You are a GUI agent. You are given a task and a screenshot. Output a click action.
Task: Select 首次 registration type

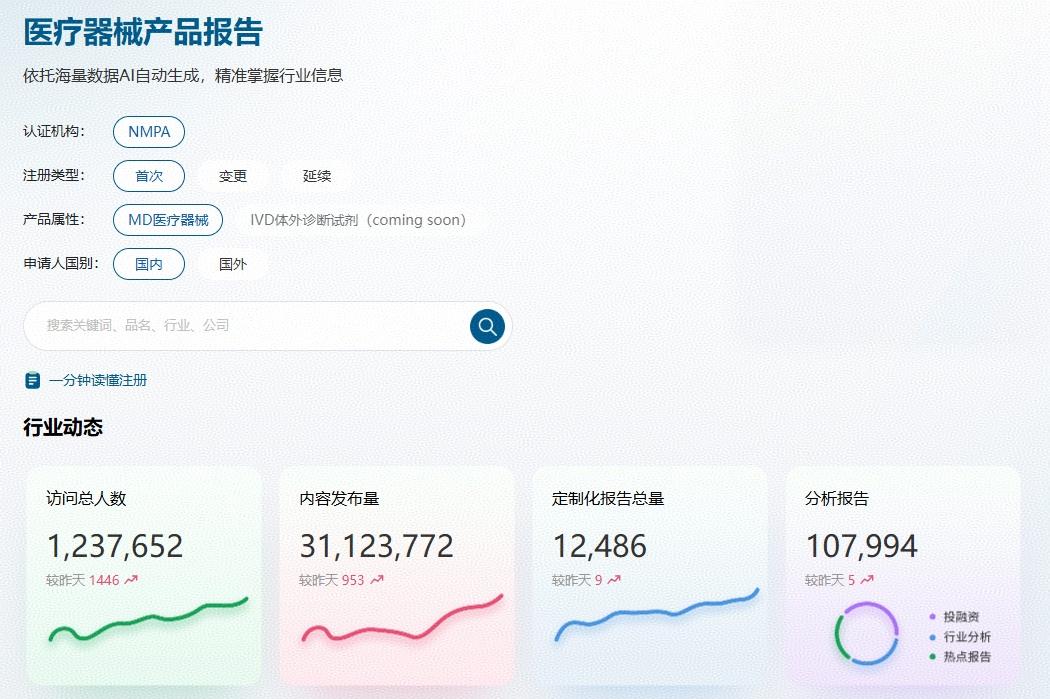tap(149, 176)
